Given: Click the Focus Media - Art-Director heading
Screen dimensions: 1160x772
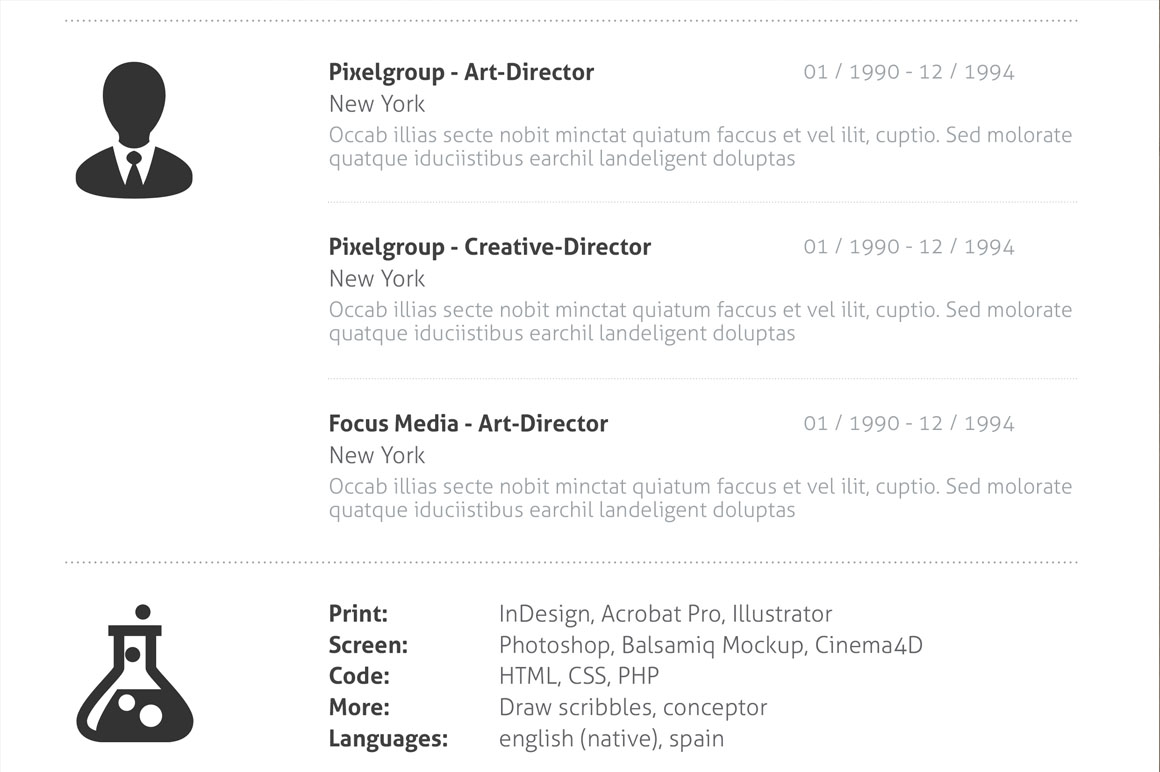Looking at the screenshot, I should coord(468,423).
